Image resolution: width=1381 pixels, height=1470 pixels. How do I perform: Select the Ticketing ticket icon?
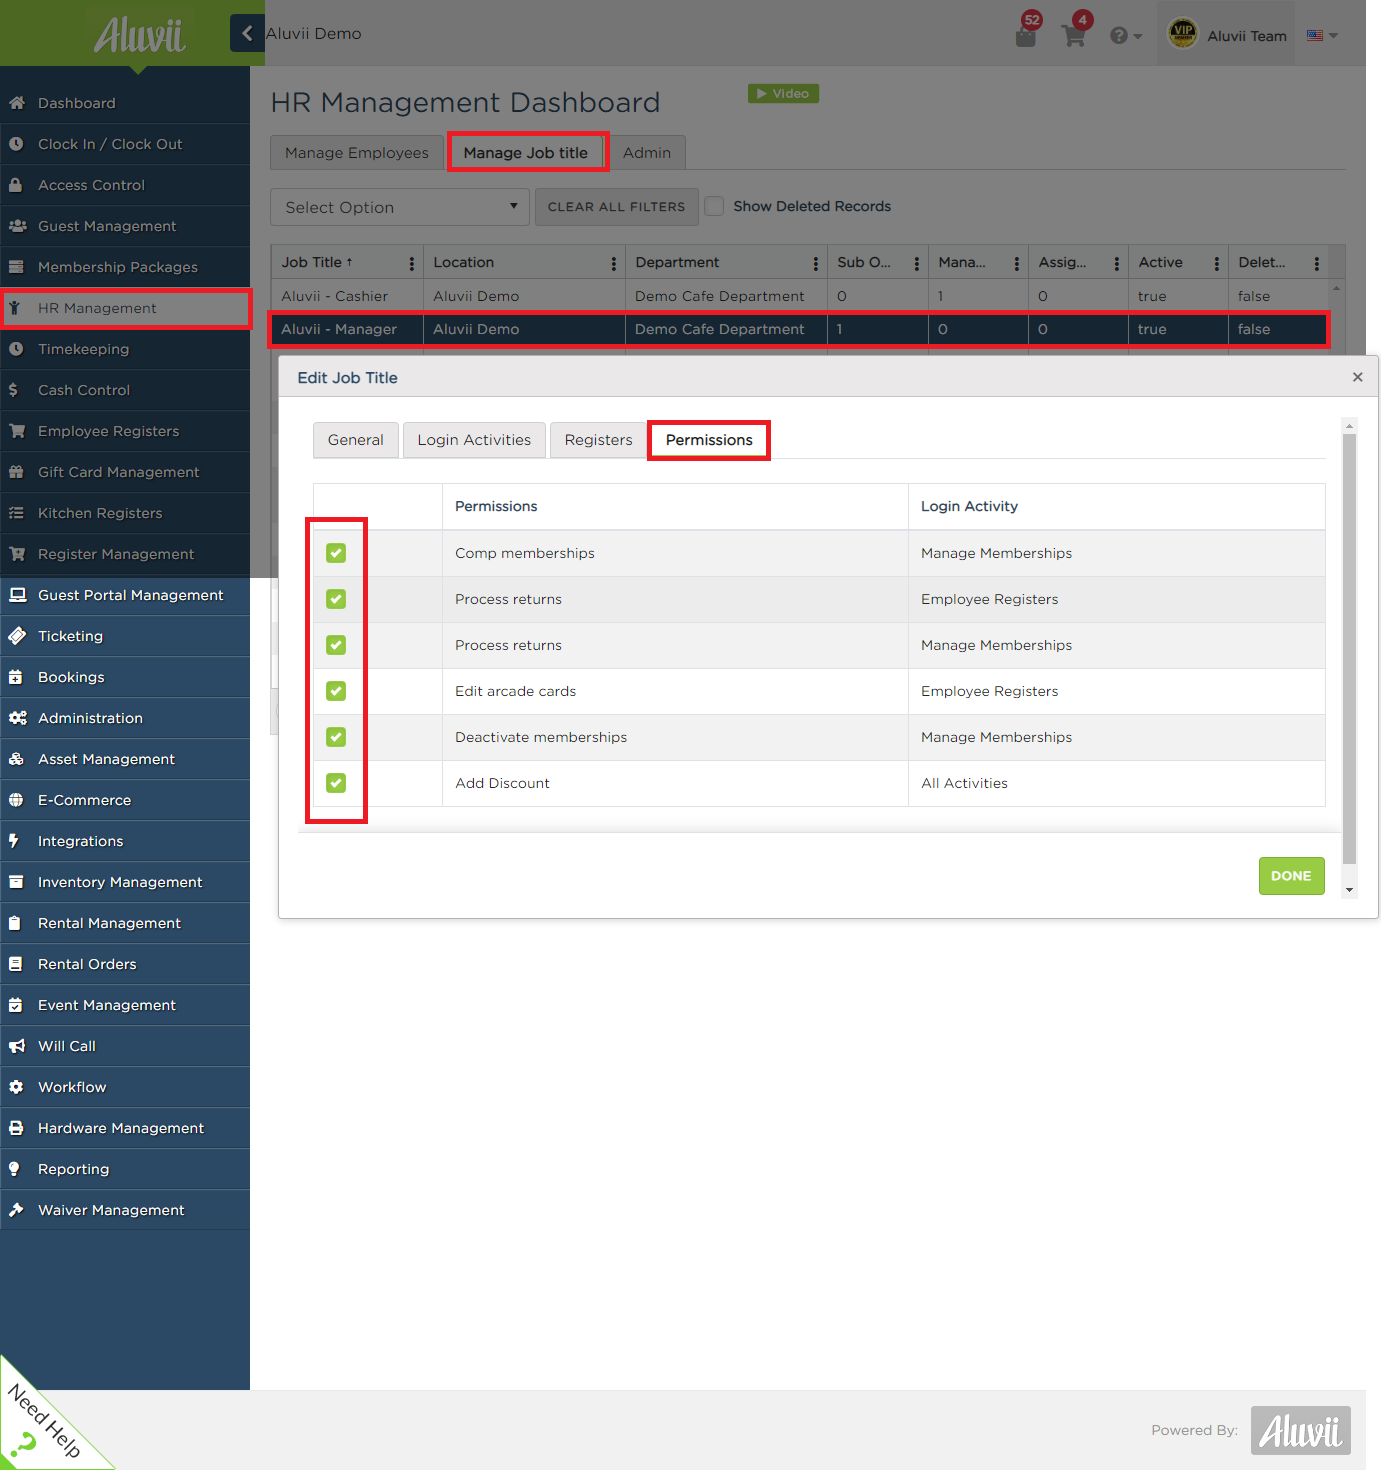[17, 636]
